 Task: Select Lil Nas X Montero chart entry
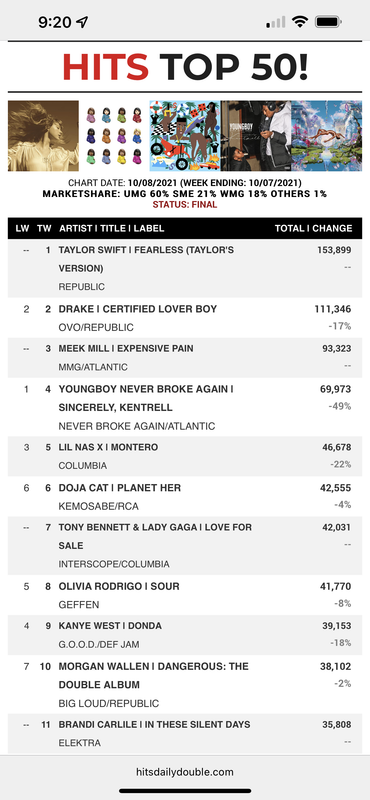185,456
